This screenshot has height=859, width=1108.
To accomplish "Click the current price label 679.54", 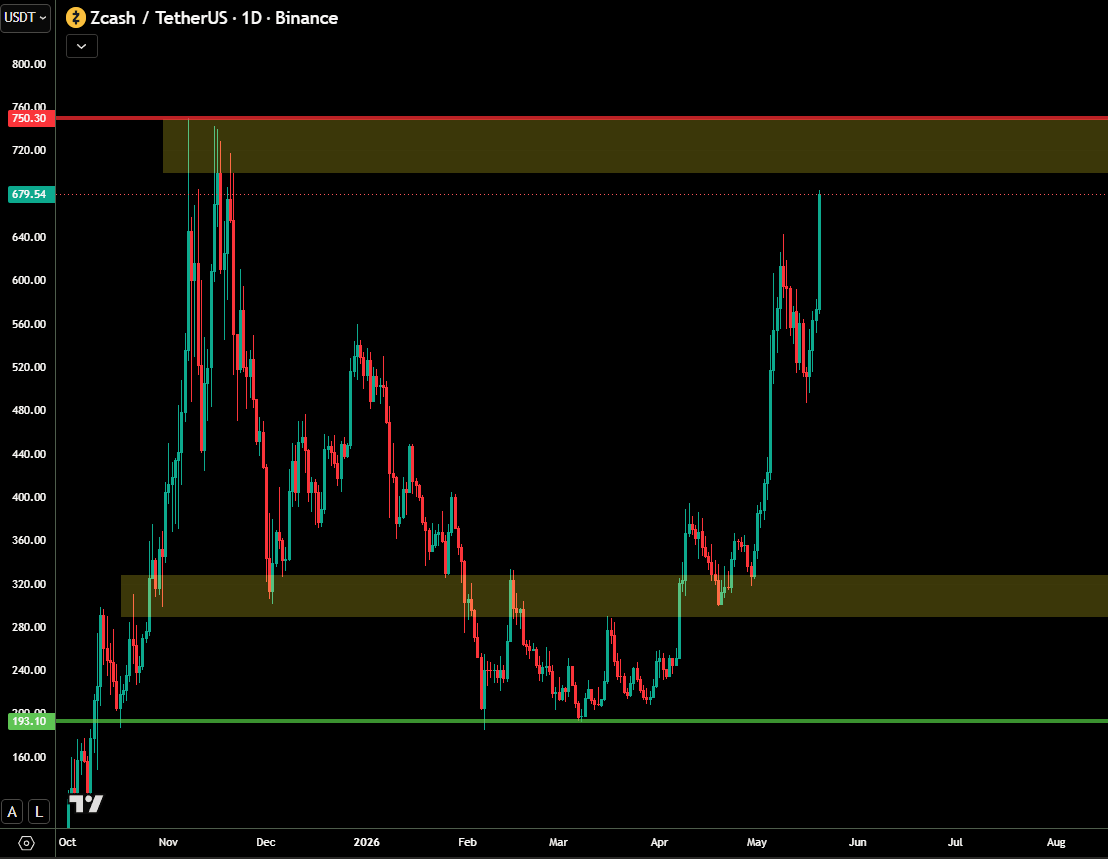I will point(31,194).
